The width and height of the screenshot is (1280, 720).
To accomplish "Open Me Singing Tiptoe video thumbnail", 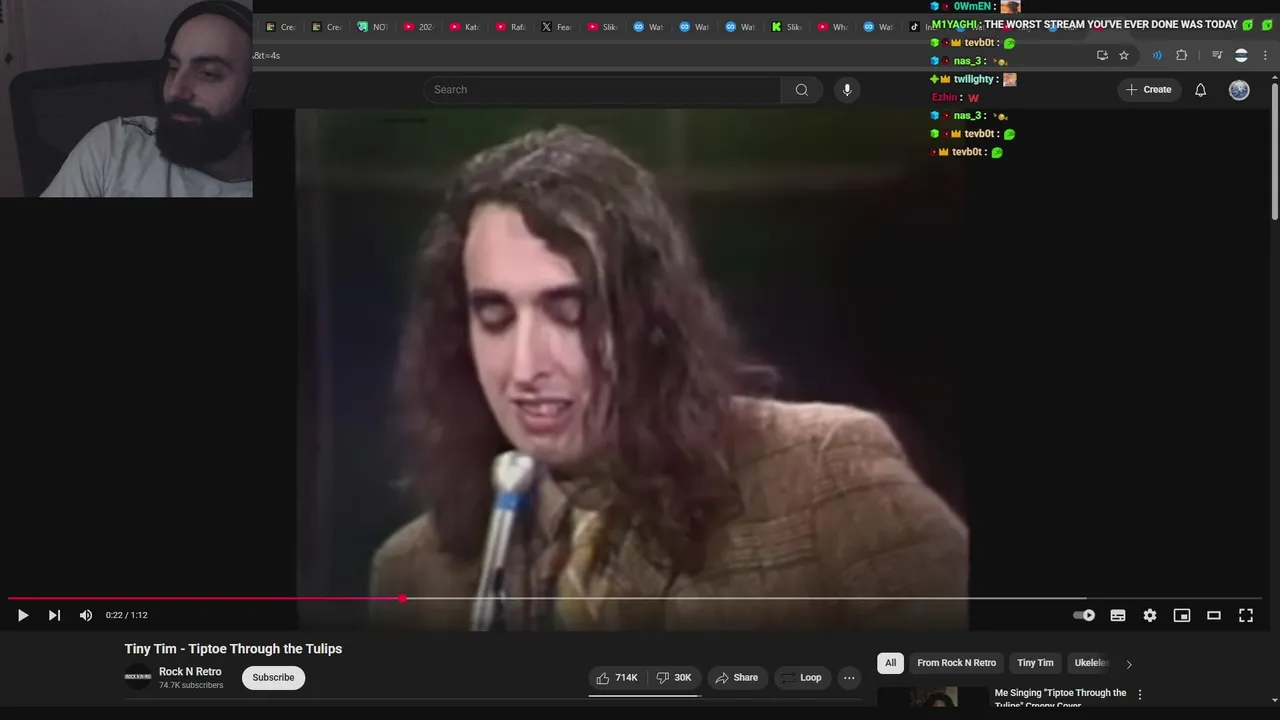I will click(934, 697).
